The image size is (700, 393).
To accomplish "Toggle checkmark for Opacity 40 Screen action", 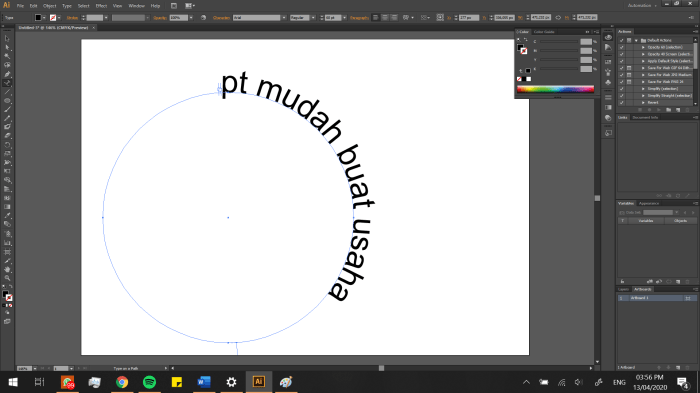I will (621, 54).
